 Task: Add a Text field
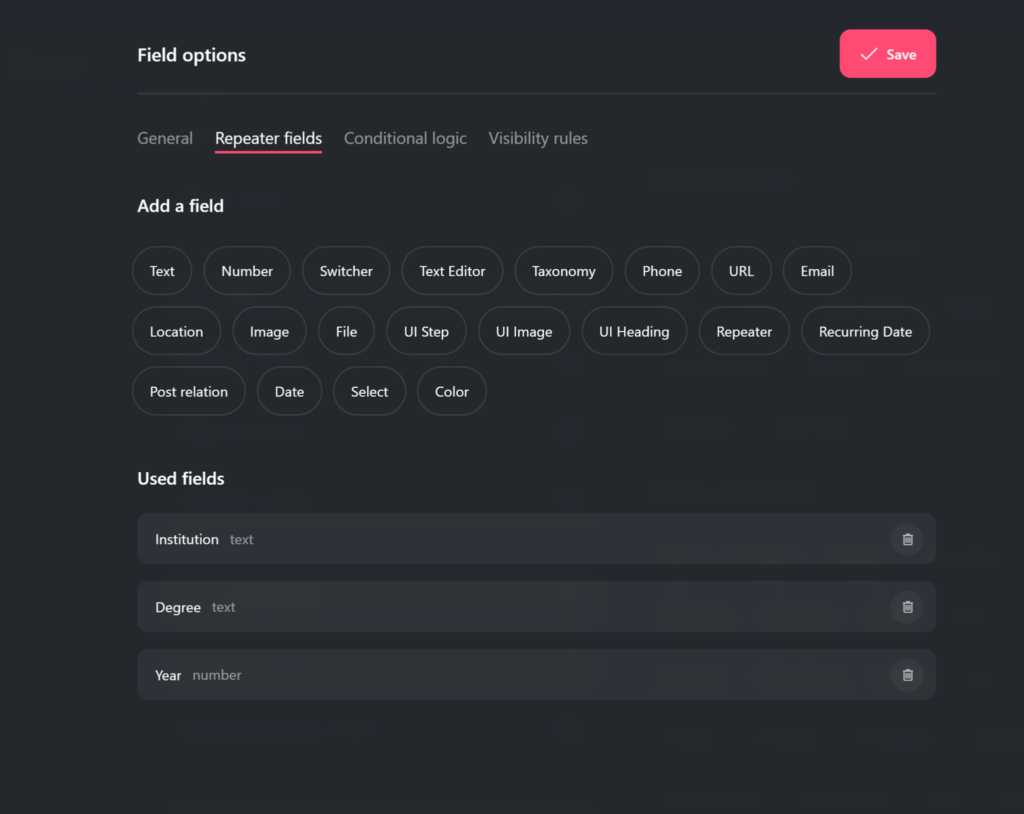pos(162,271)
